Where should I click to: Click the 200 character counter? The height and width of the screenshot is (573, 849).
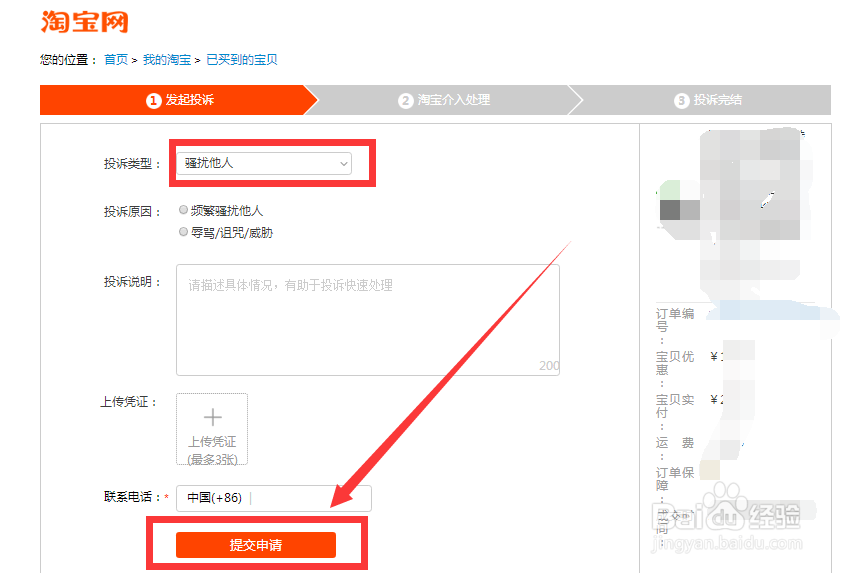tap(549, 366)
